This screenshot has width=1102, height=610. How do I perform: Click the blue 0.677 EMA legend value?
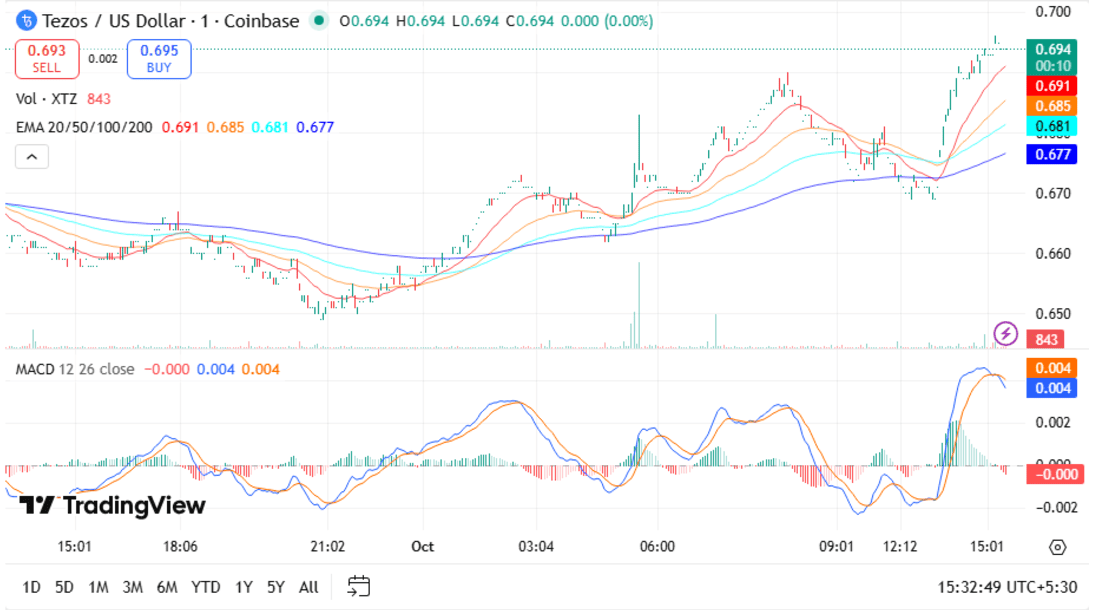tap(315, 127)
